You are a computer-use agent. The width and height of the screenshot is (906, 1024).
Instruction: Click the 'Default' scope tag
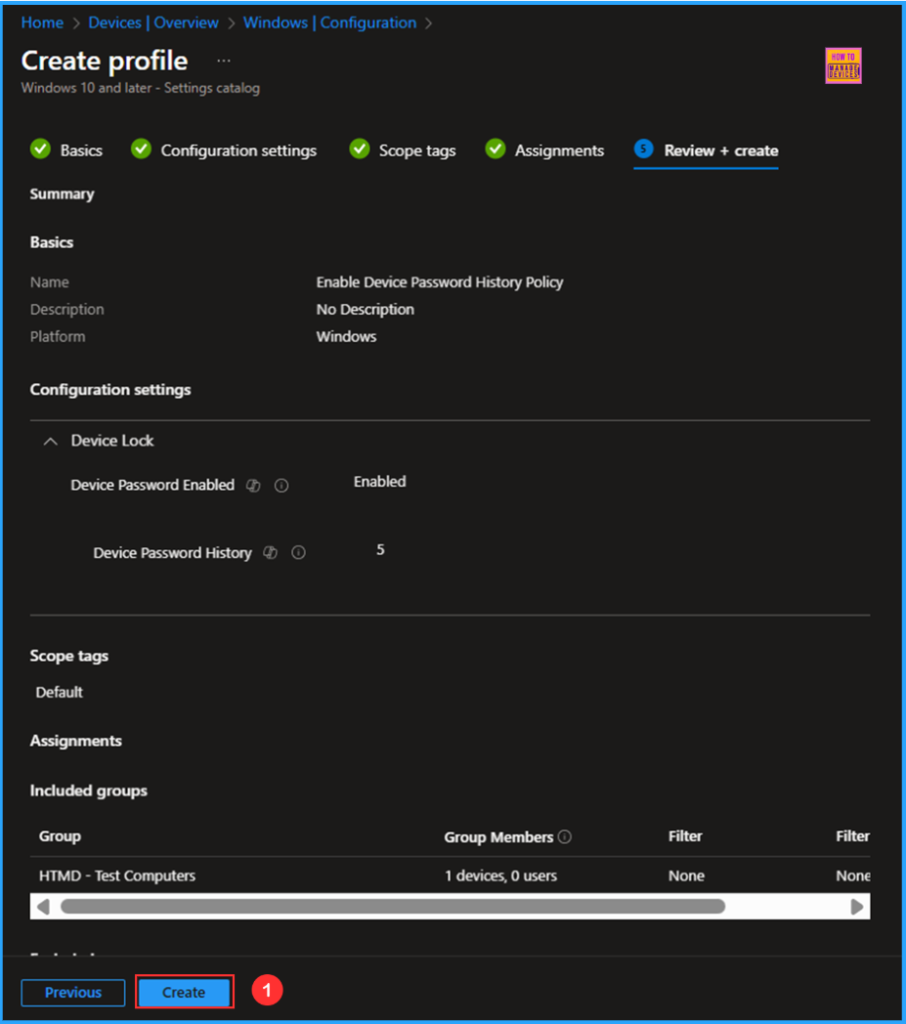point(59,692)
